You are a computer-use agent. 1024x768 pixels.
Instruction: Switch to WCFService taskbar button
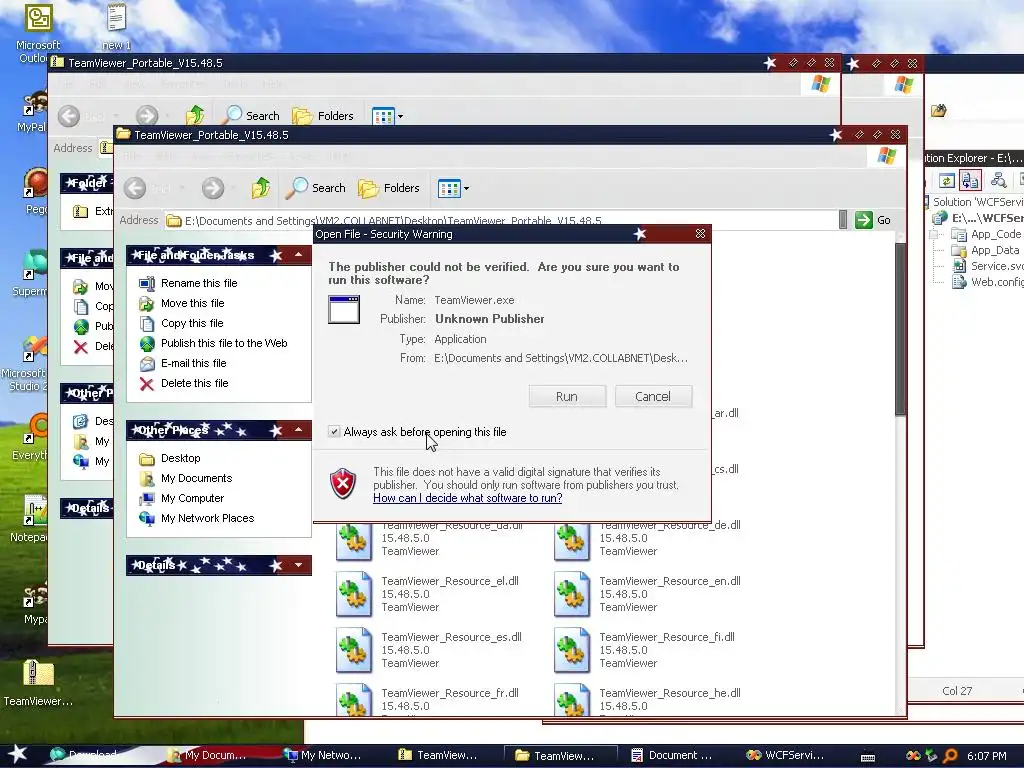[786, 756]
